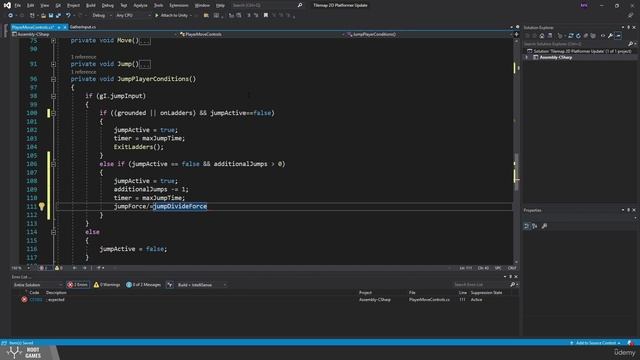This screenshot has height=360, width=640.
Task: Click the Error List filter icon
Action: tap(170, 284)
